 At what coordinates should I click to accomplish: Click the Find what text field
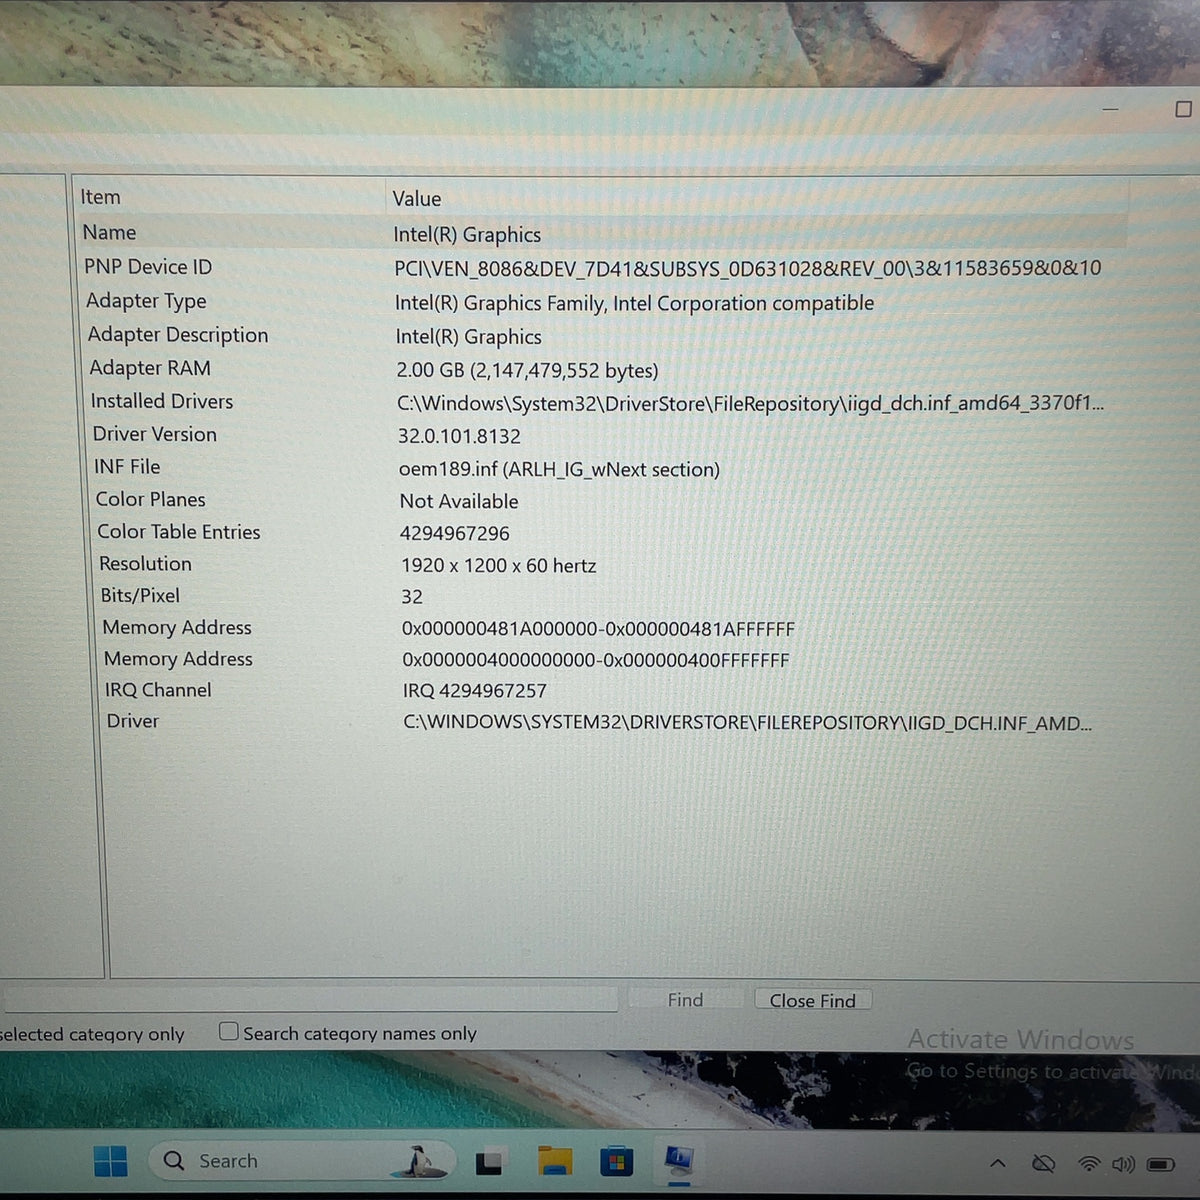coord(310,999)
